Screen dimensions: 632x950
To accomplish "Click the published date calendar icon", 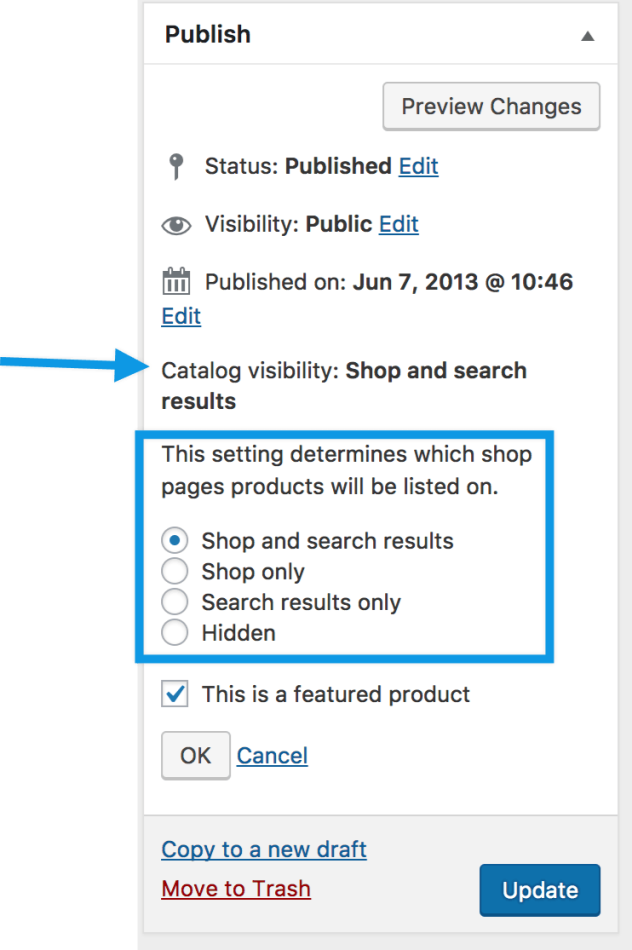I will [x=176, y=281].
